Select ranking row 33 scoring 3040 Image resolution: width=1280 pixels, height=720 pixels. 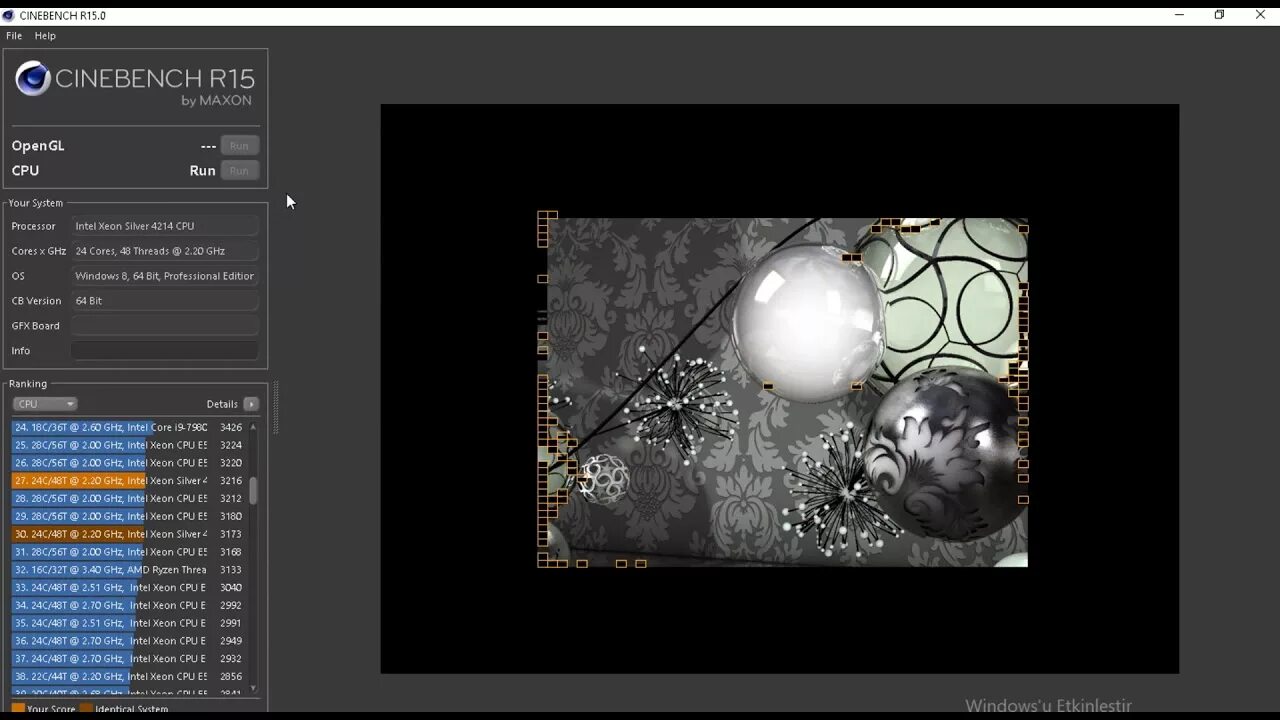[128, 587]
